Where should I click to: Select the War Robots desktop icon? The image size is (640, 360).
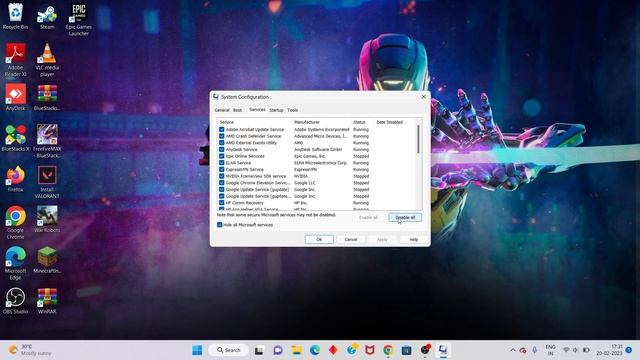point(47,219)
